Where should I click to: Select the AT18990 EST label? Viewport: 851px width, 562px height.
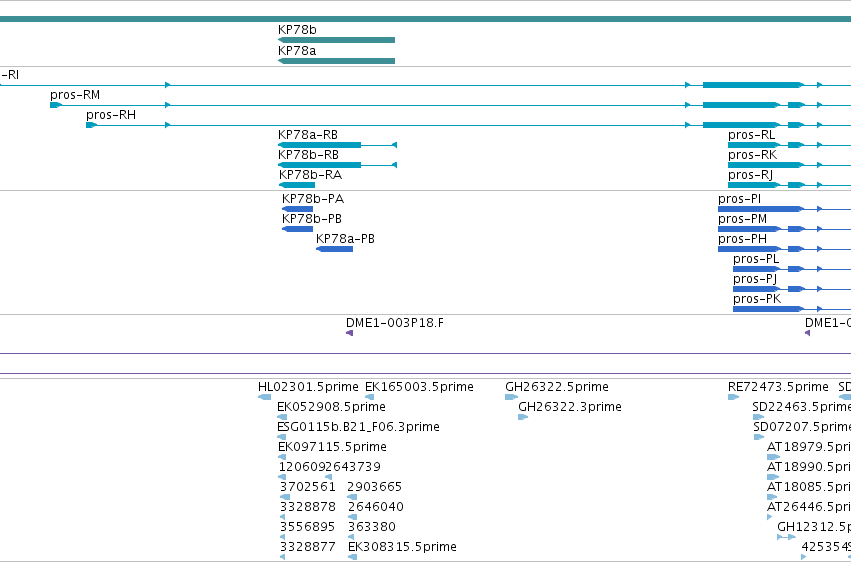[809, 467]
